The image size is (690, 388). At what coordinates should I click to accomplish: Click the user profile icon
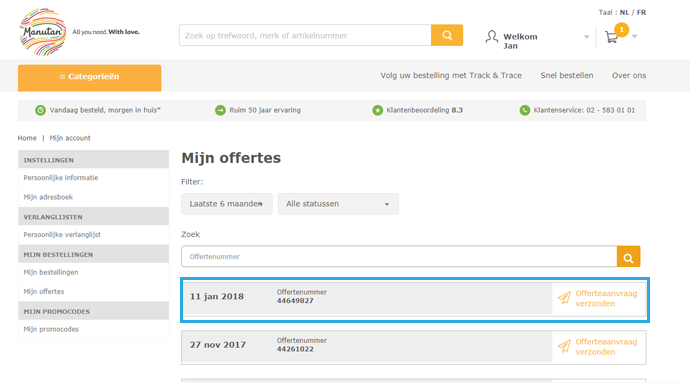click(x=492, y=37)
